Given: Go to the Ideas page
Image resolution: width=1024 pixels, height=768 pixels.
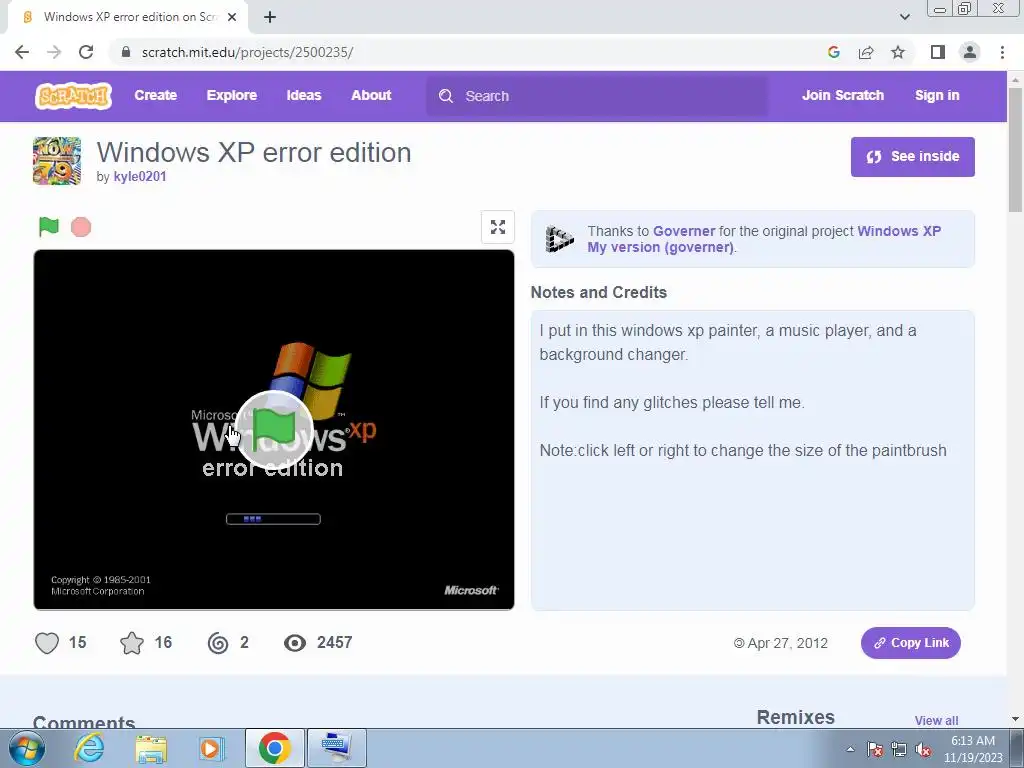Looking at the screenshot, I should point(304,95).
